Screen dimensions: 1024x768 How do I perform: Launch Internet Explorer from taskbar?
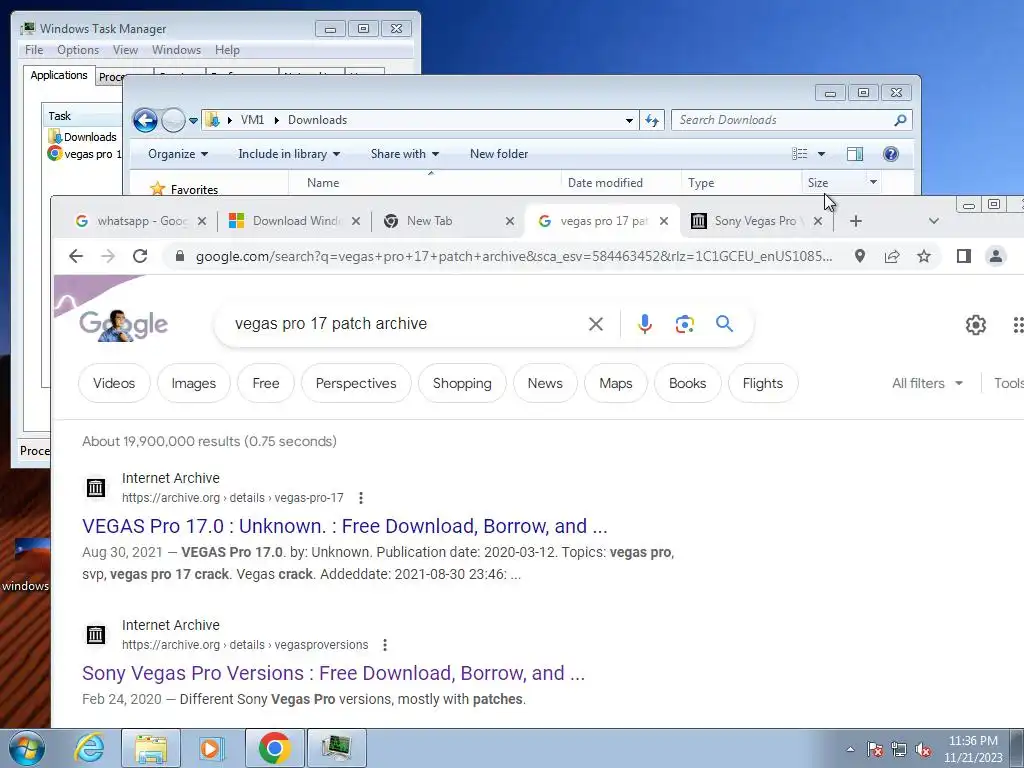(89, 748)
